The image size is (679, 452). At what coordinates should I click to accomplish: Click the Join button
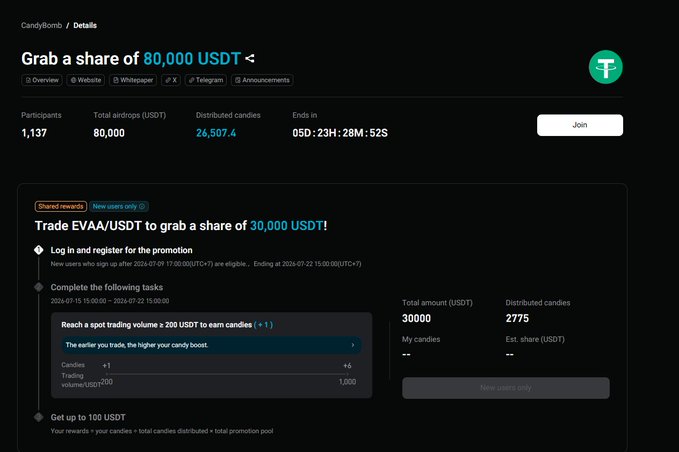(x=580, y=125)
